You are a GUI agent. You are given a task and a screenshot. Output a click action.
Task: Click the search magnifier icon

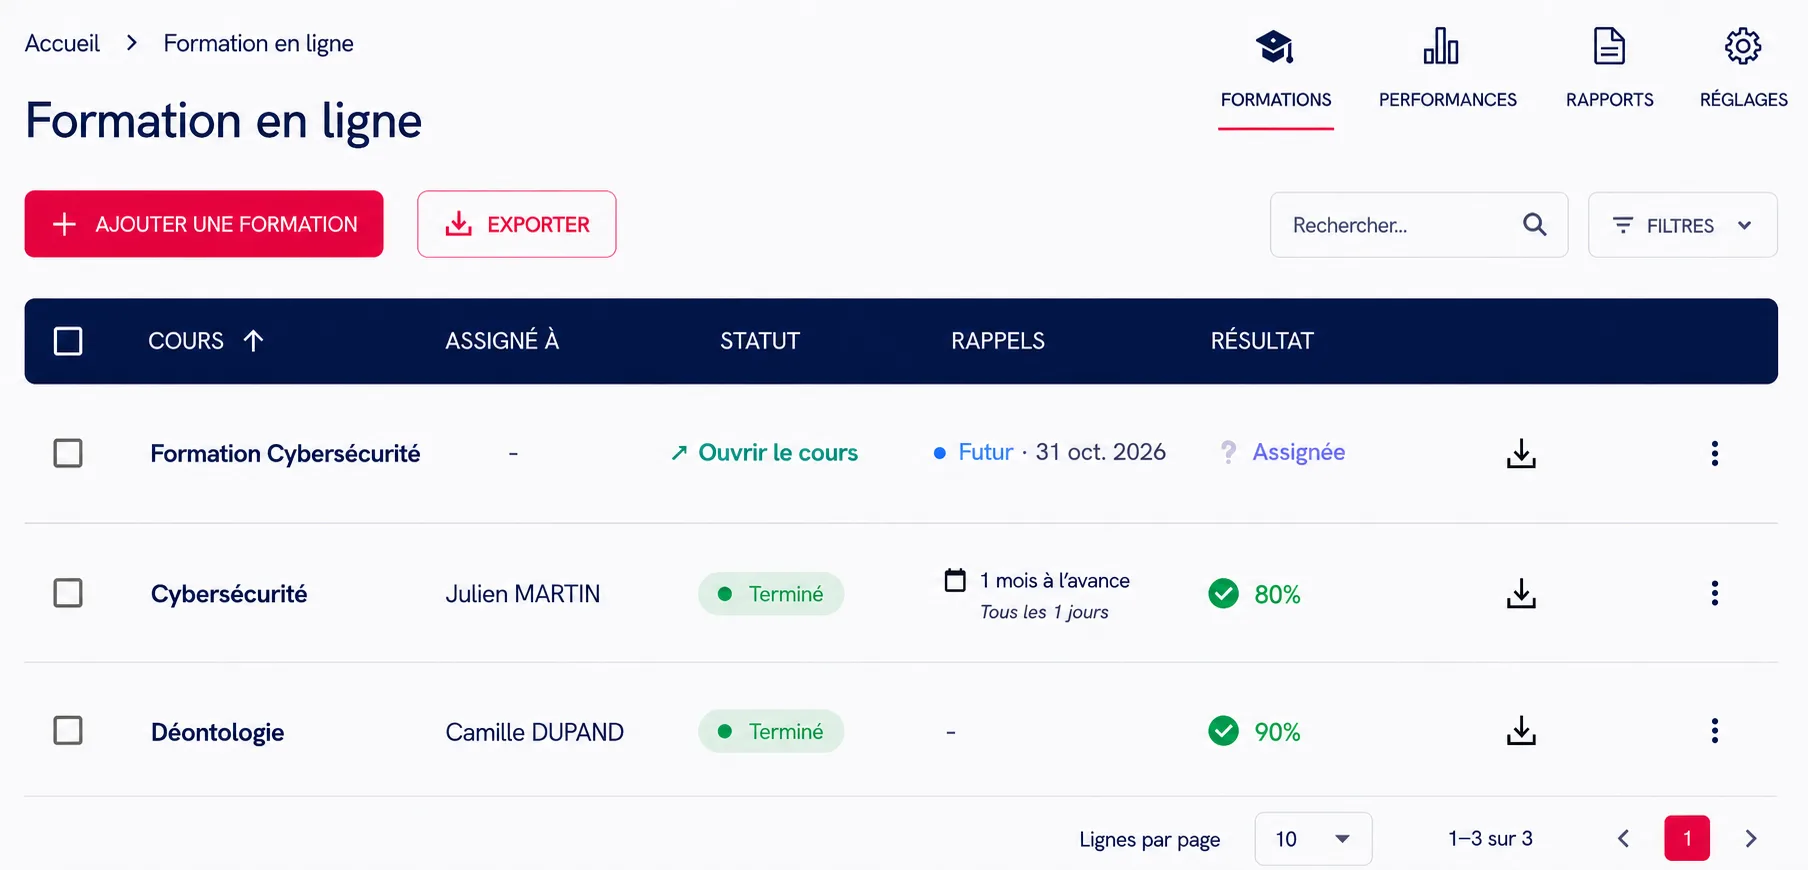coord(1534,225)
